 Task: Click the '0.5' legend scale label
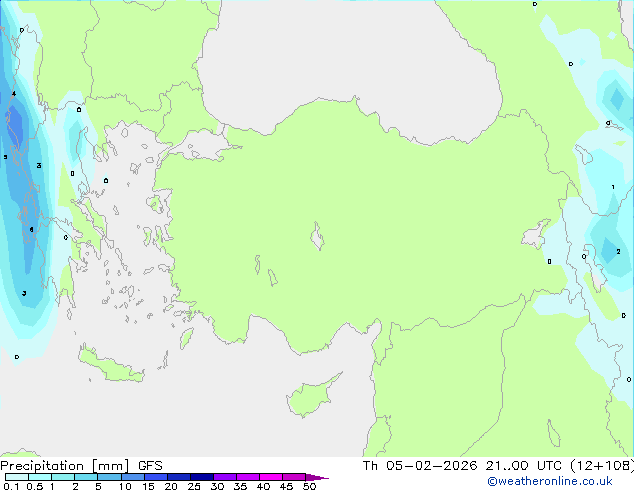(35, 486)
